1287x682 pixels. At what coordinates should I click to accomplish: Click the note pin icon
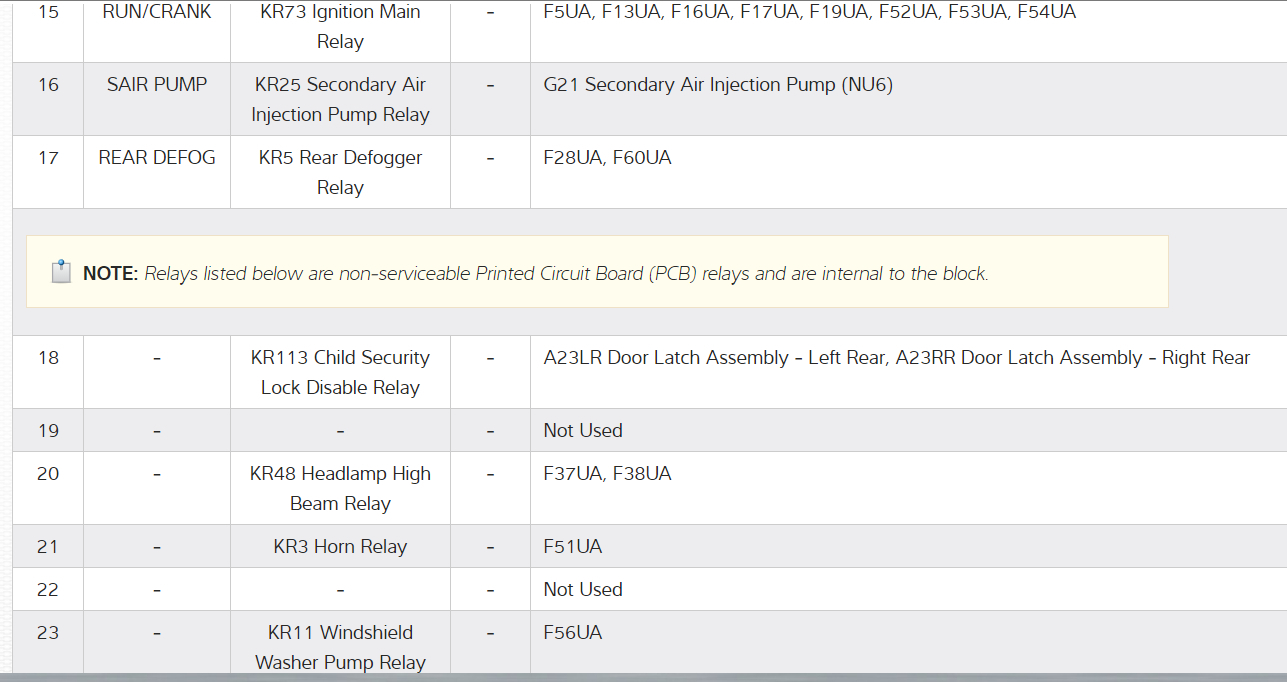(x=61, y=272)
